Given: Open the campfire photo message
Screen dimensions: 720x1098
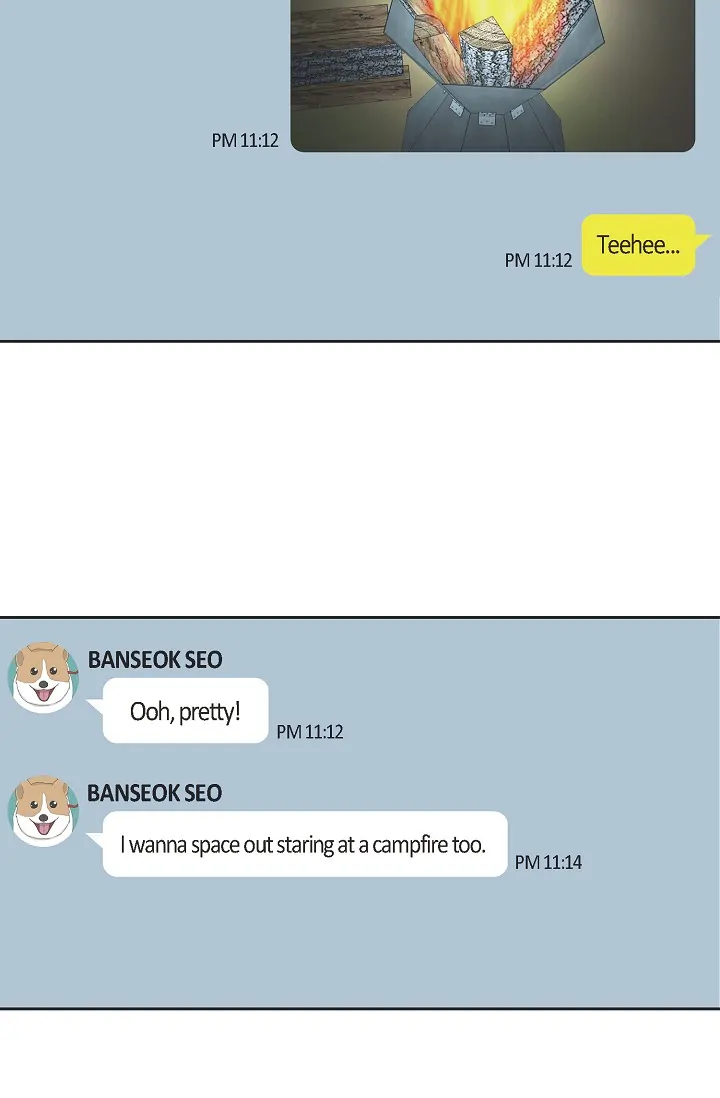Looking at the screenshot, I should (492, 76).
